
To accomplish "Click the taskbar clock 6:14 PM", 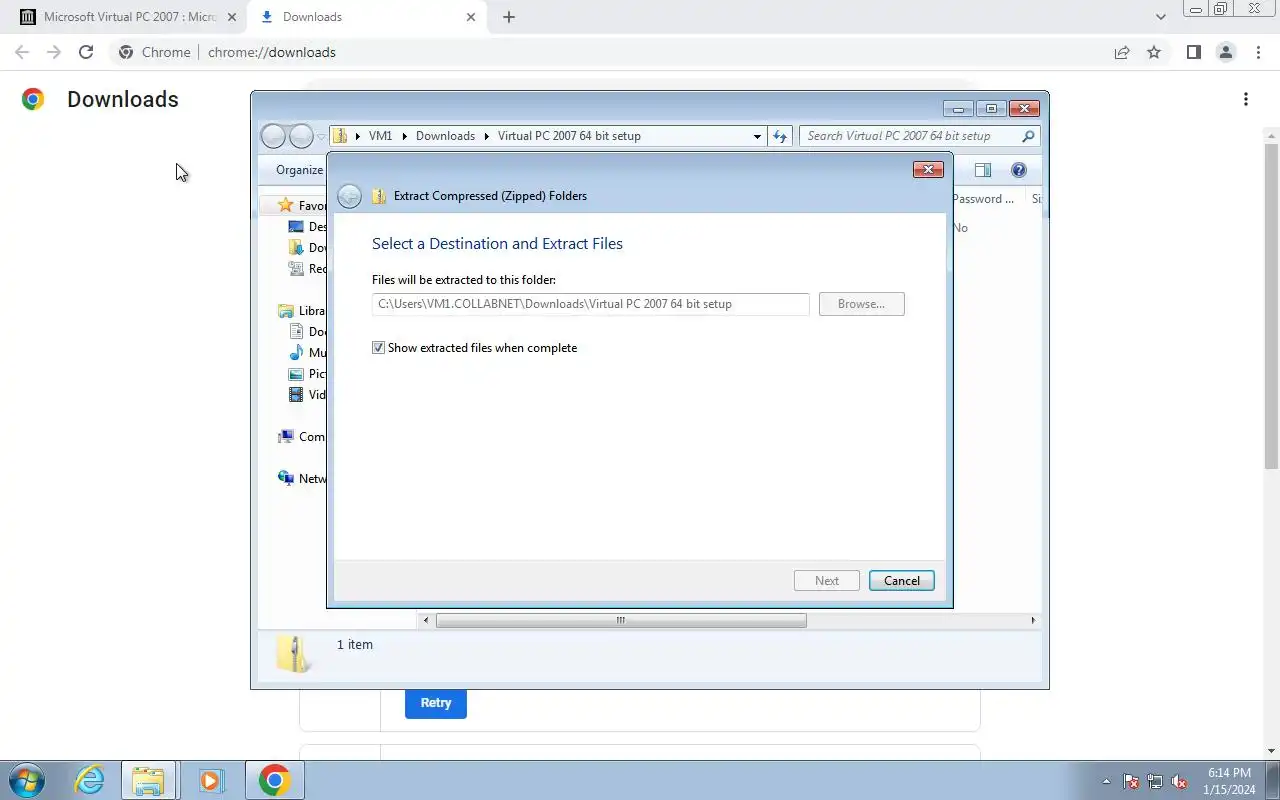I will [x=1229, y=773].
